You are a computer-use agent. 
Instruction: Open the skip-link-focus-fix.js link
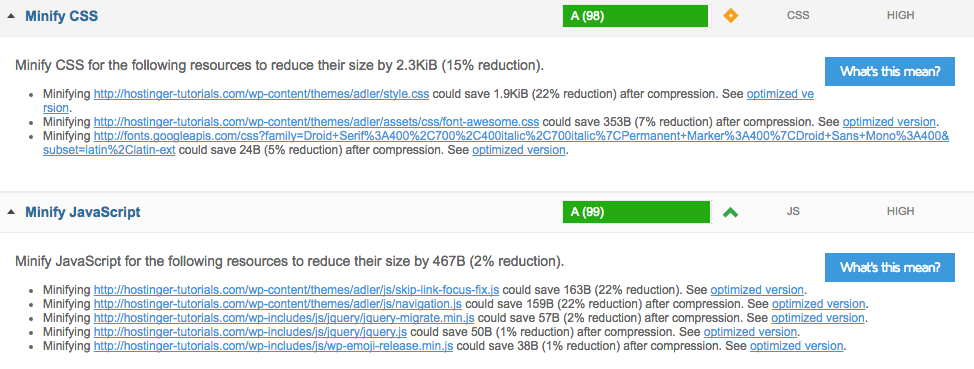coord(296,289)
